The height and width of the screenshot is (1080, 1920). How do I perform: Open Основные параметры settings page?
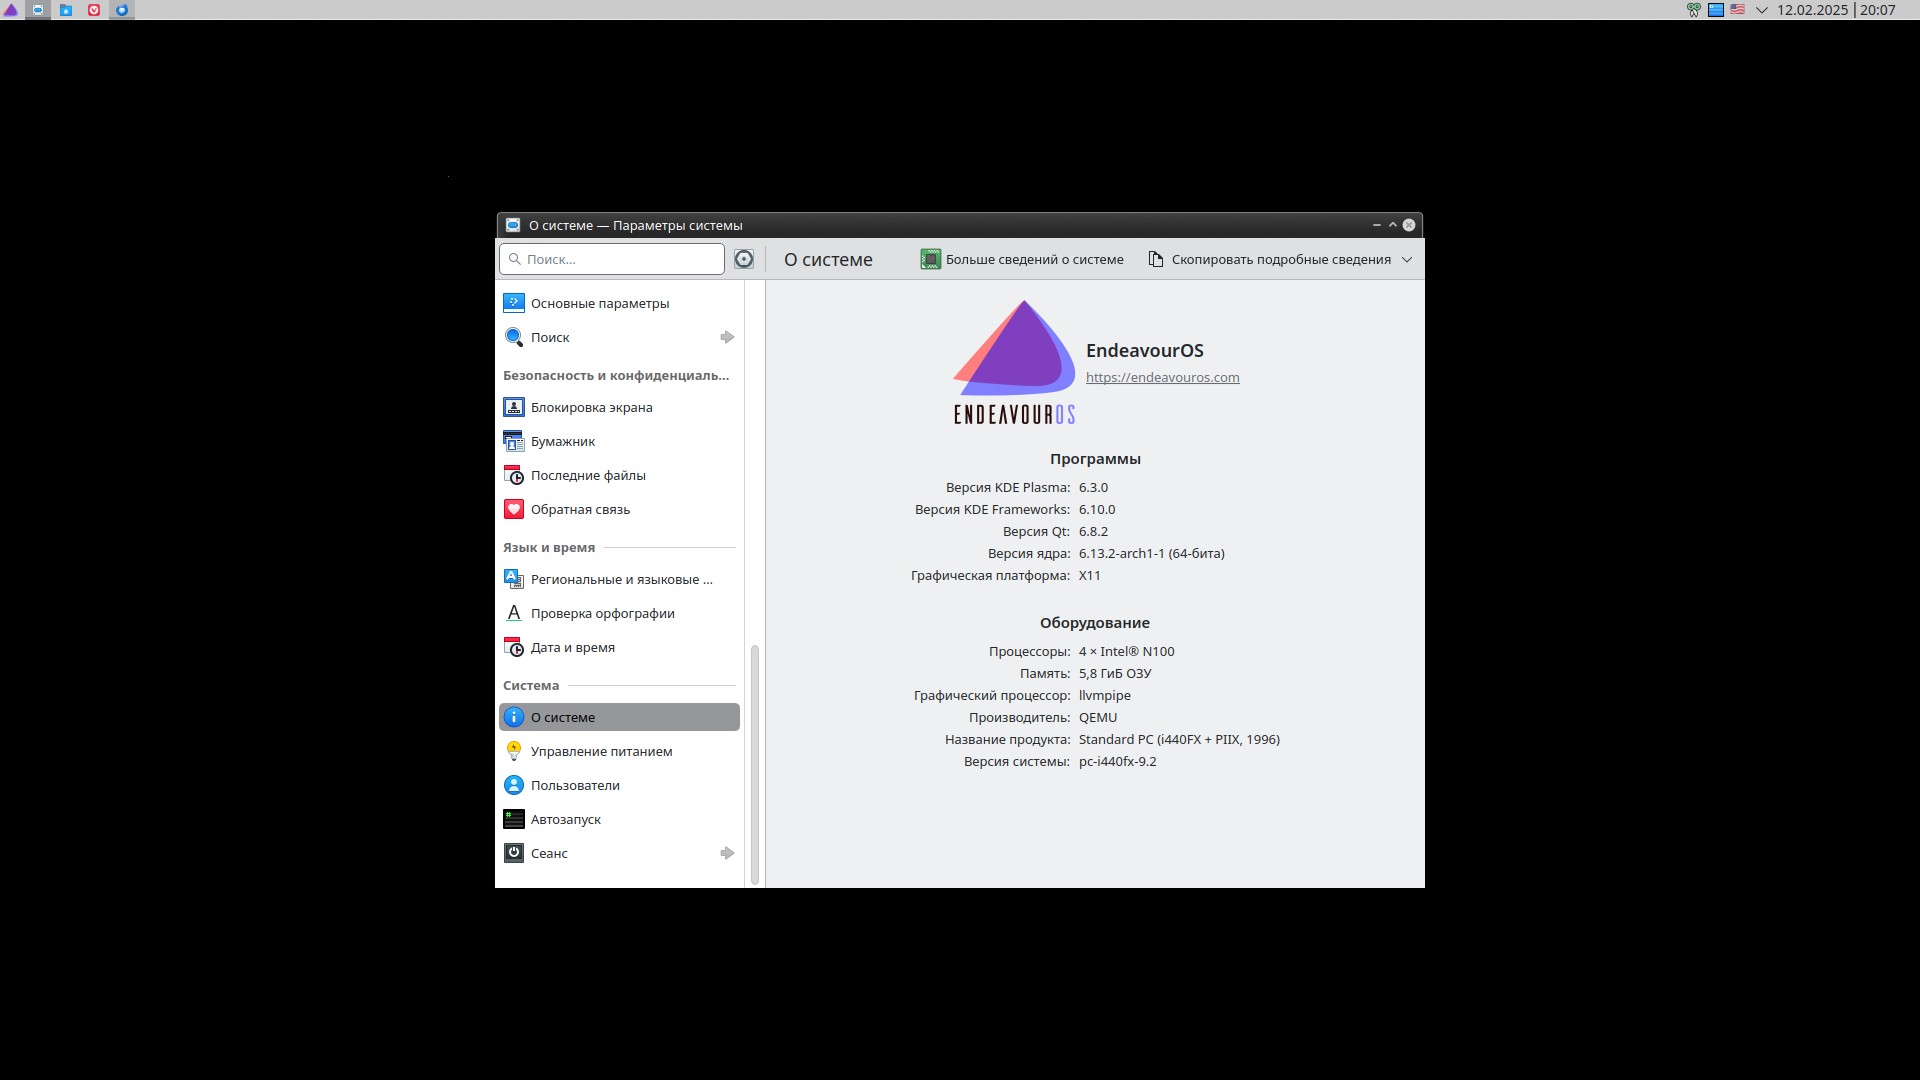coord(619,303)
